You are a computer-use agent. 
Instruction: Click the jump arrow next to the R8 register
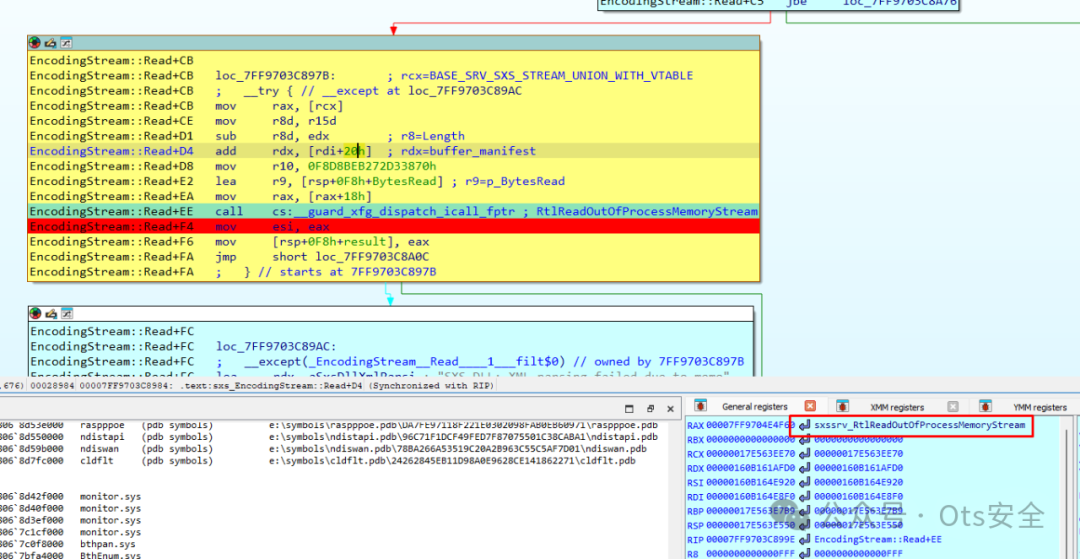tap(804, 553)
